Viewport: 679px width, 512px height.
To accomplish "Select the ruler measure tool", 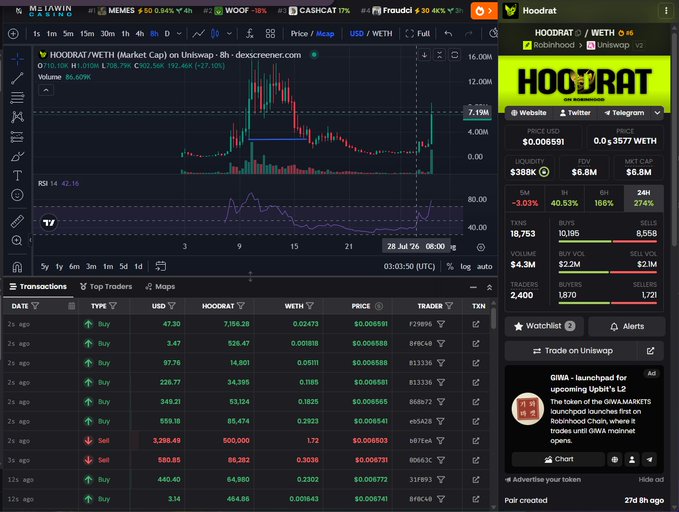I will [17, 221].
